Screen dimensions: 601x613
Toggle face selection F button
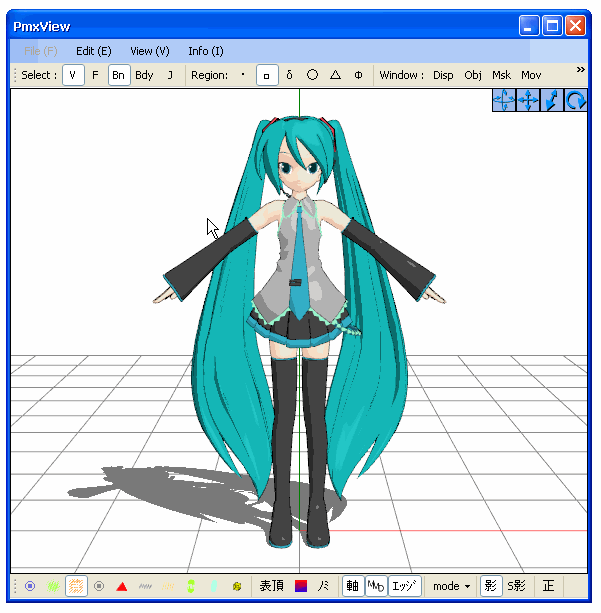pyautogui.click(x=95, y=75)
